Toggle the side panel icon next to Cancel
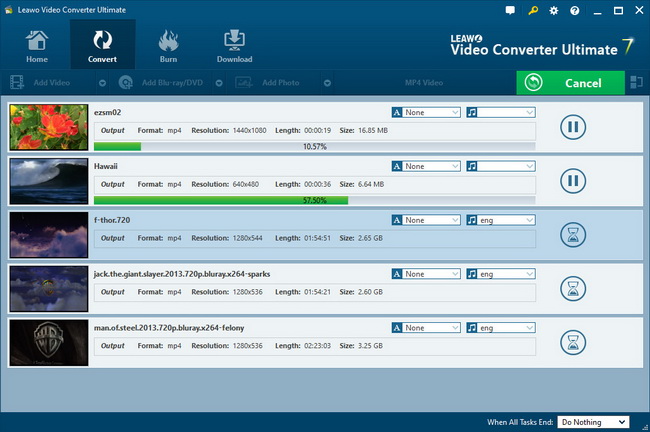Viewport: 650px width, 432px height. pyautogui.click(x=636, y=83)
